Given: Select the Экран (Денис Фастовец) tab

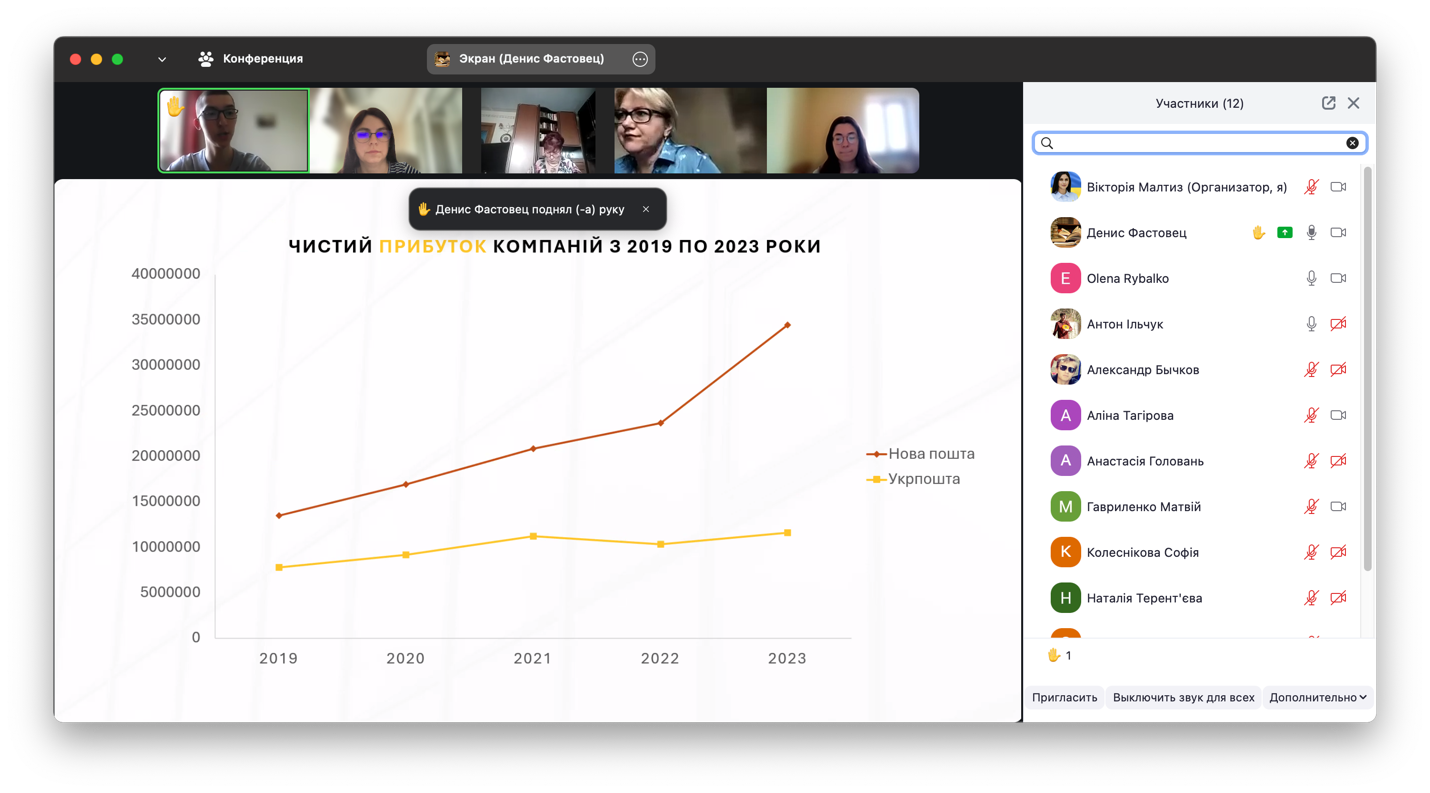Looking at the screenshot, I should click(541, 59).
